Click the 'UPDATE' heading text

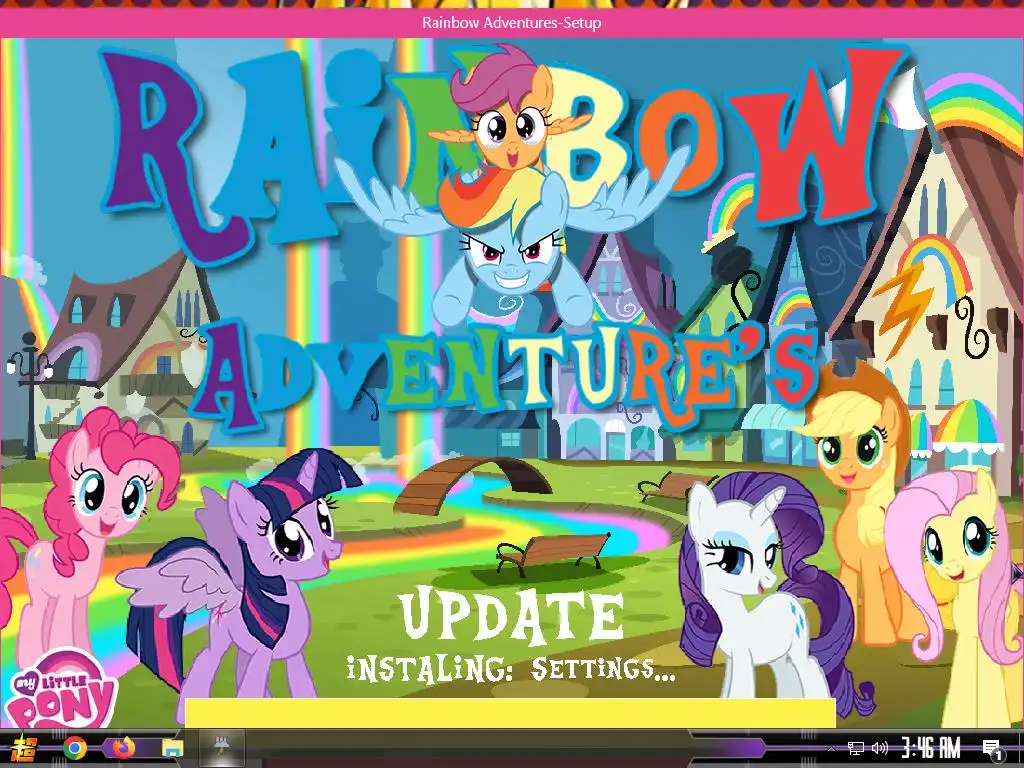point(513,615)
